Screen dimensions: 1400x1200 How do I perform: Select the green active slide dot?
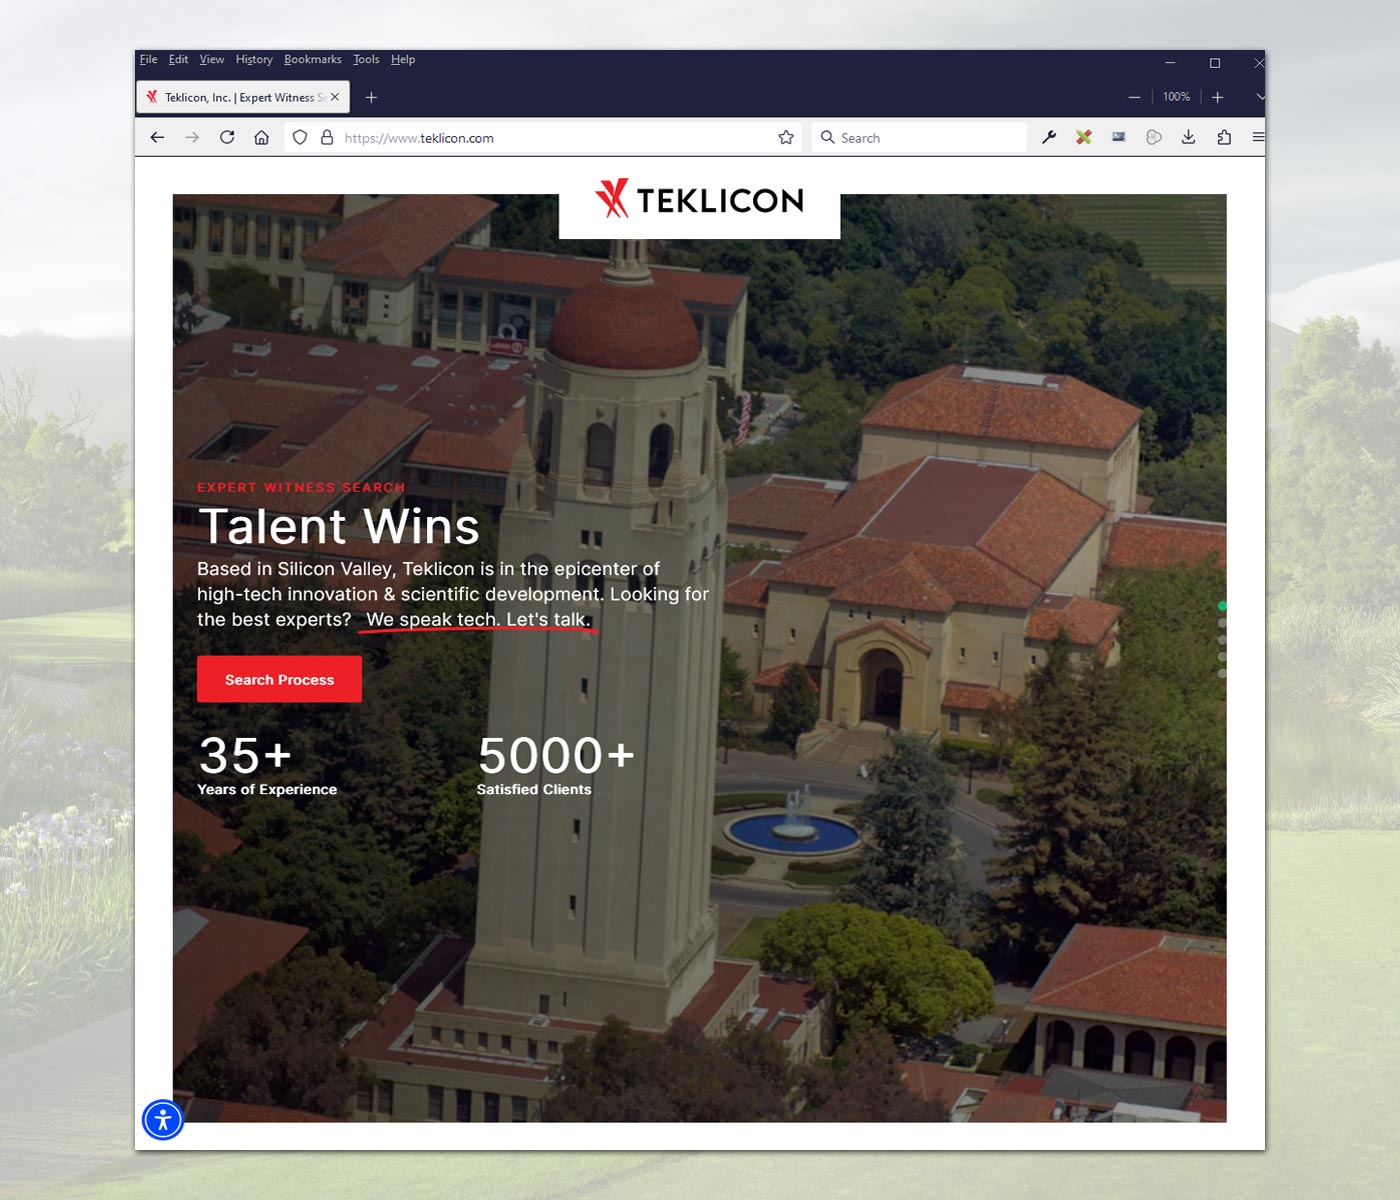click(1222, 606)
